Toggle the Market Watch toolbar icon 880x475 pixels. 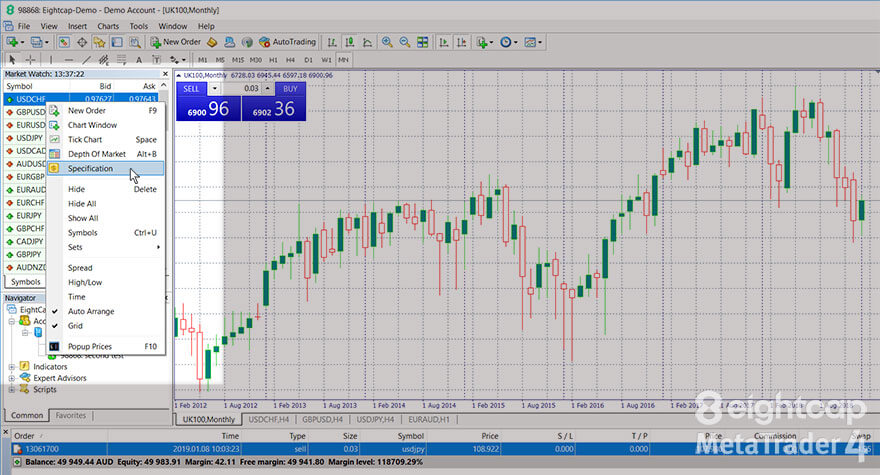coord(64,42)
